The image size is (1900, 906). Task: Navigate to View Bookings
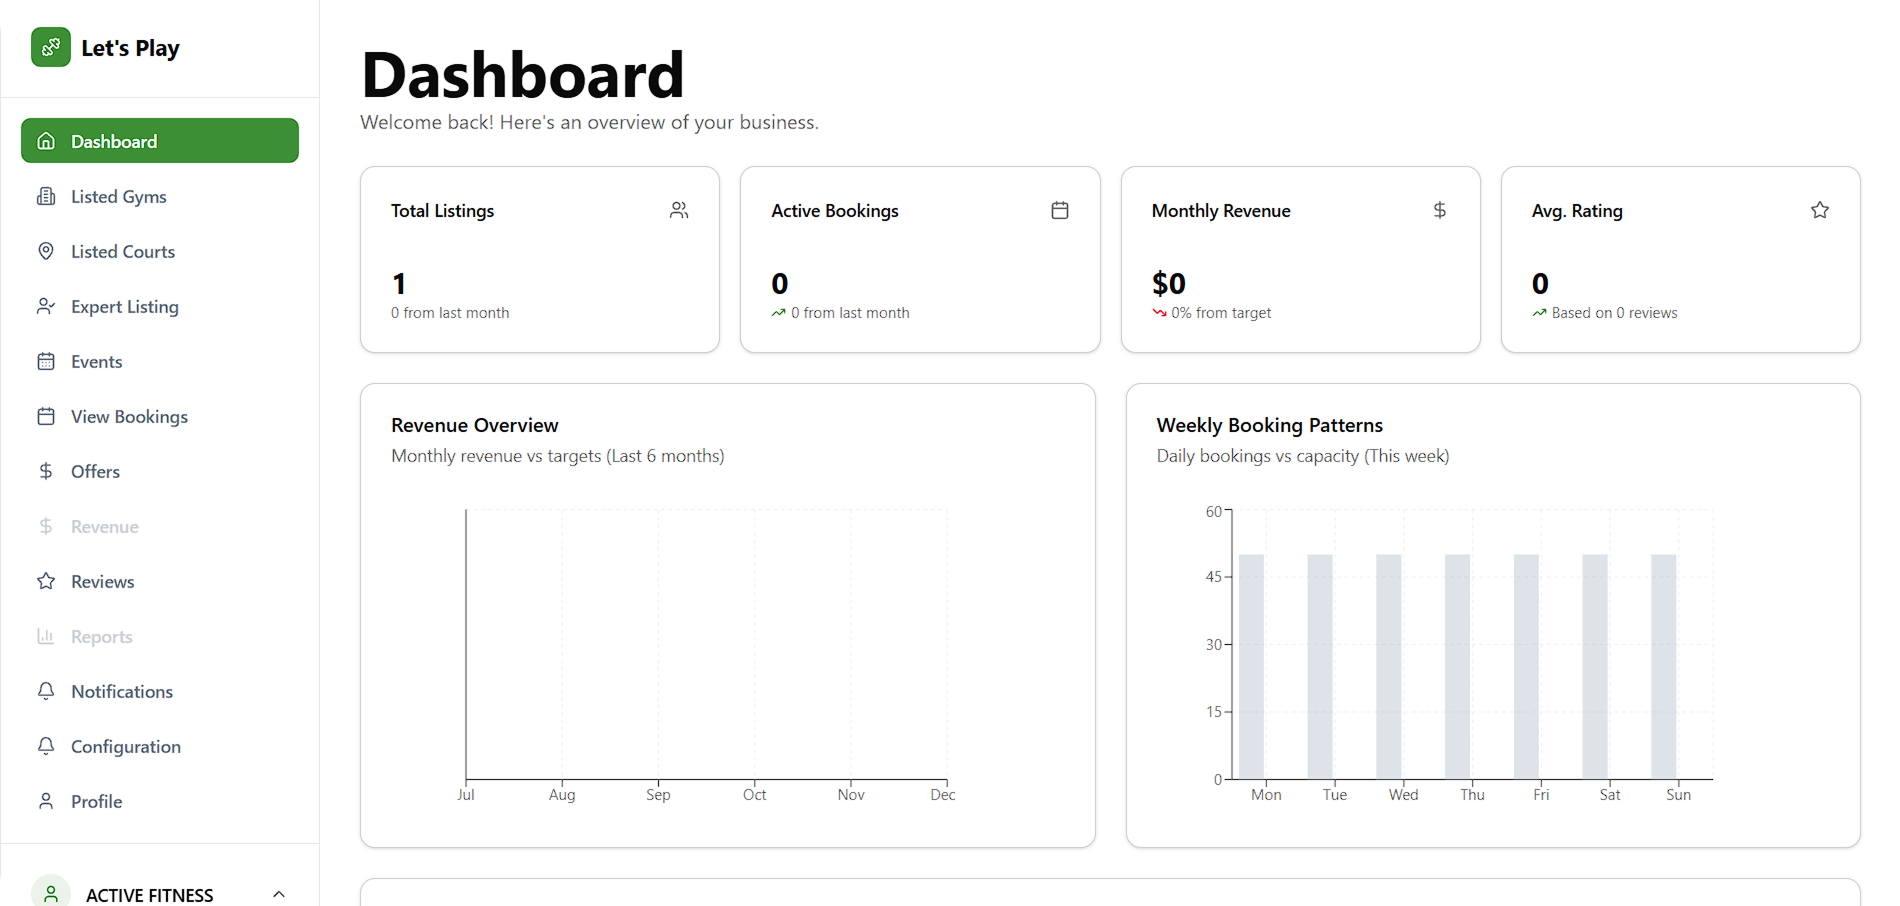[x=160, y=416]
